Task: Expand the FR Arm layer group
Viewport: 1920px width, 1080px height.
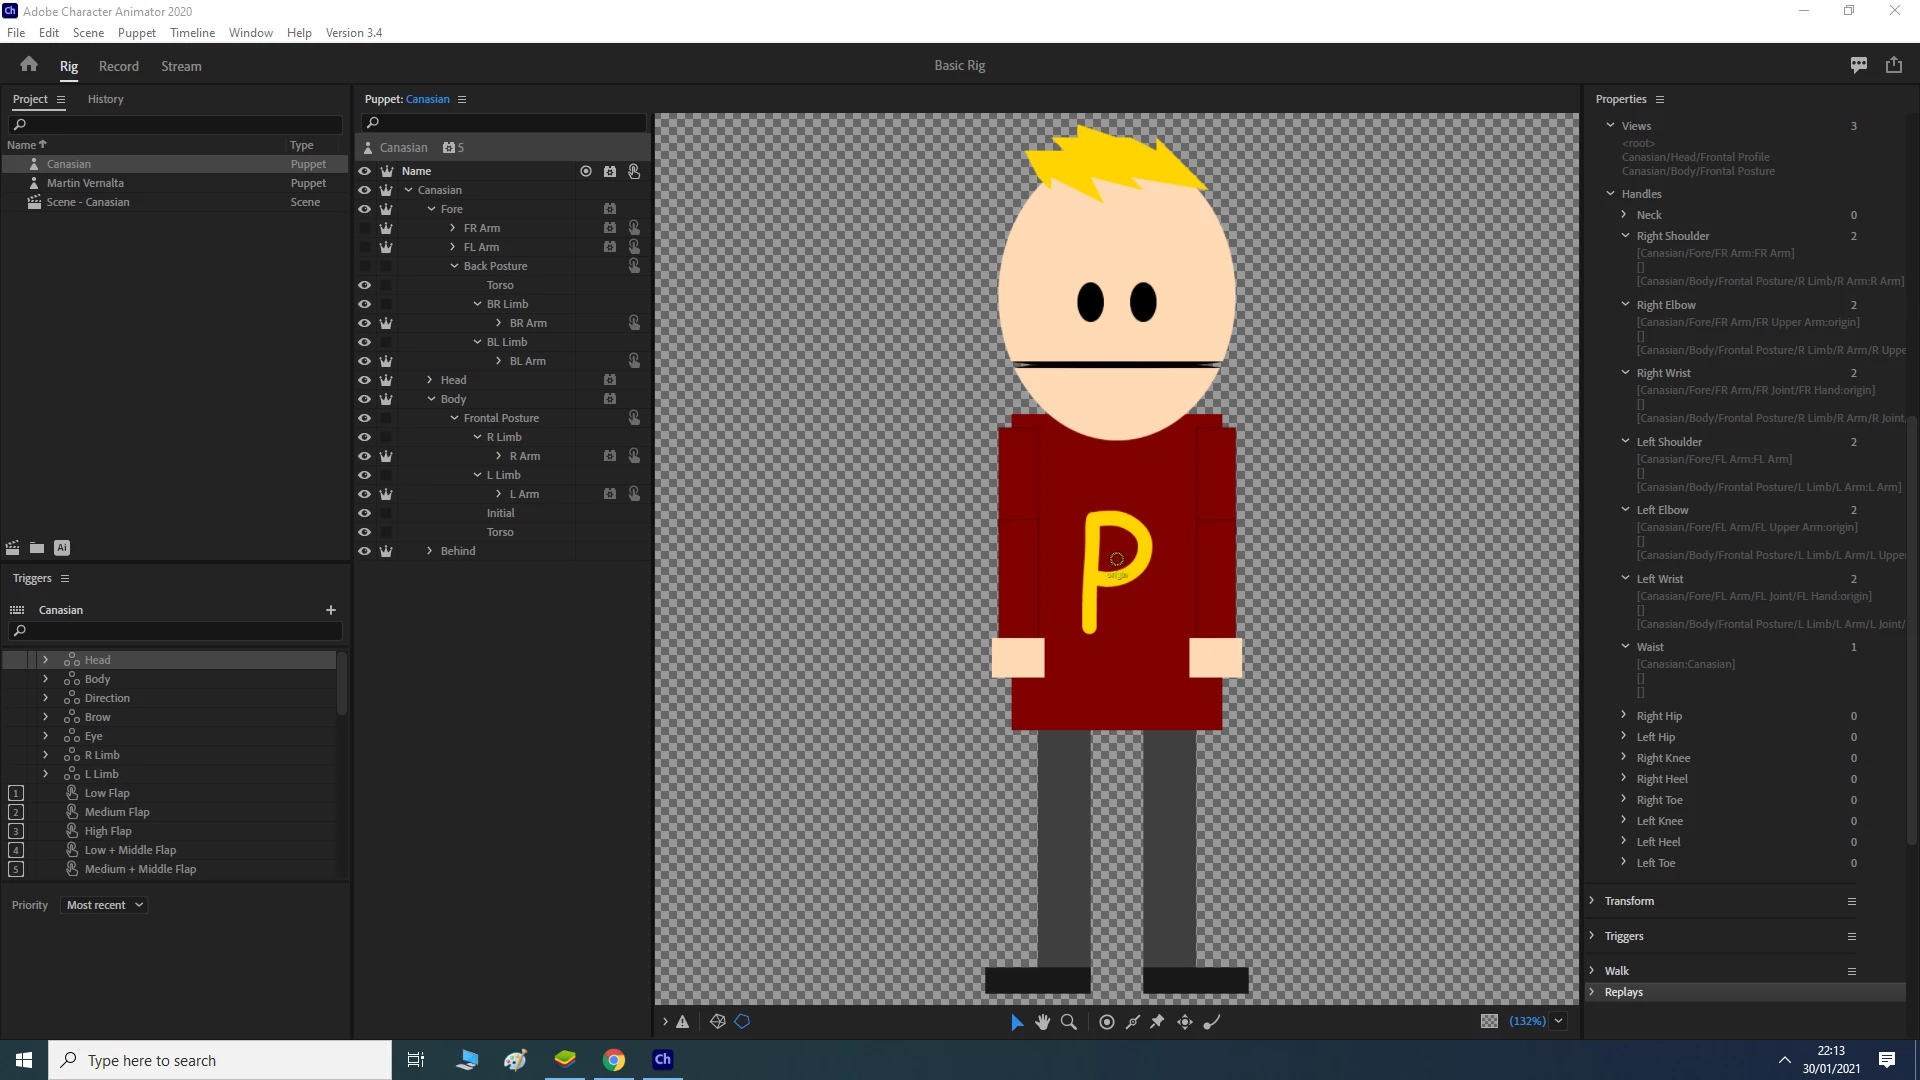Action: pos(453,228)
